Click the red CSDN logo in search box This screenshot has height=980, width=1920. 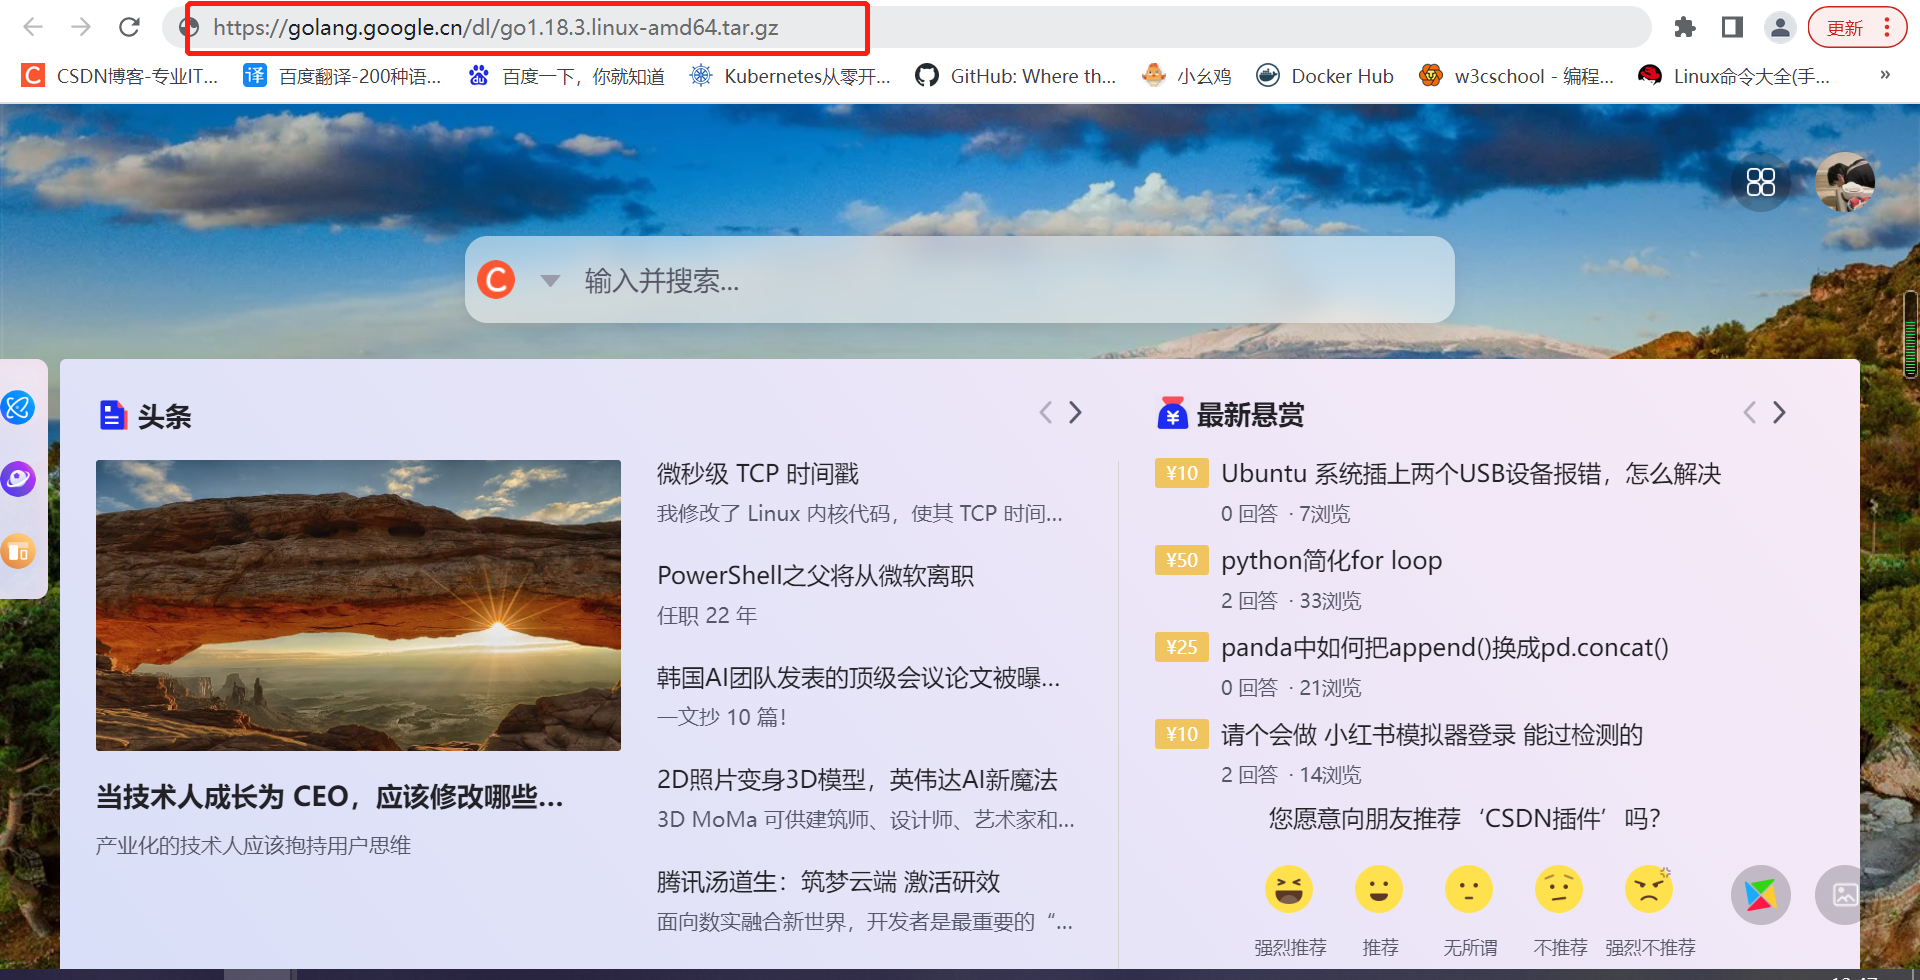496,280
